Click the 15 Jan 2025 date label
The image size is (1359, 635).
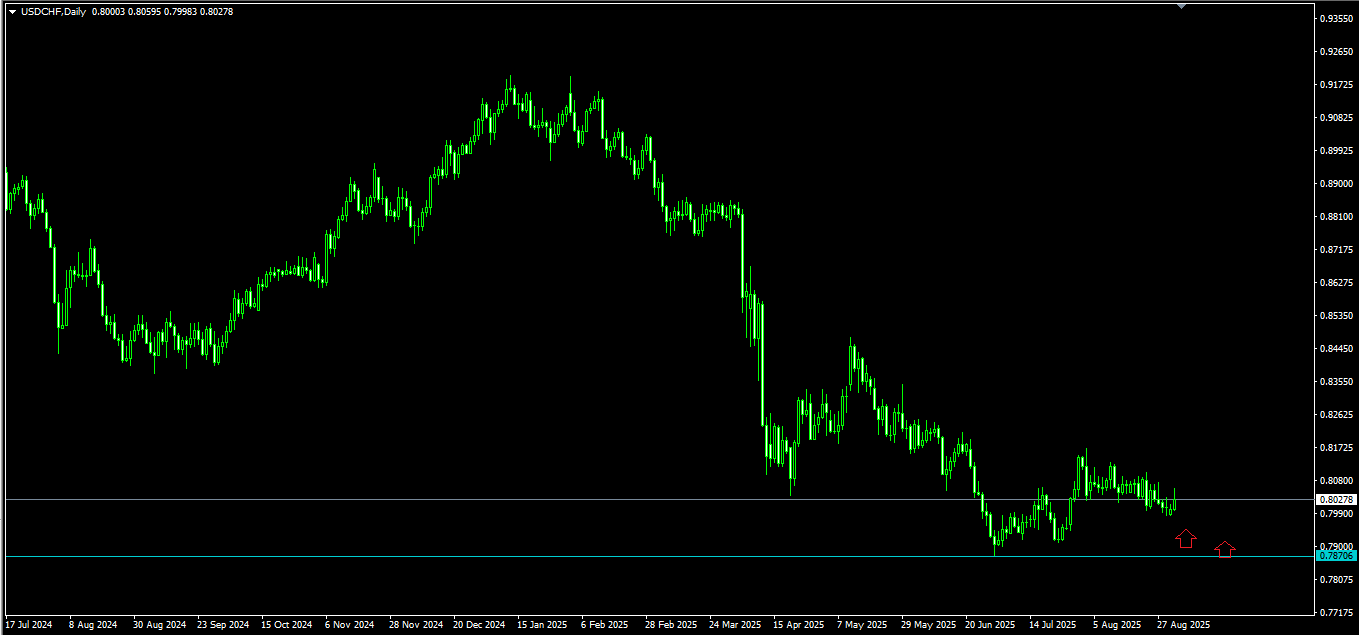pos(542,625)
